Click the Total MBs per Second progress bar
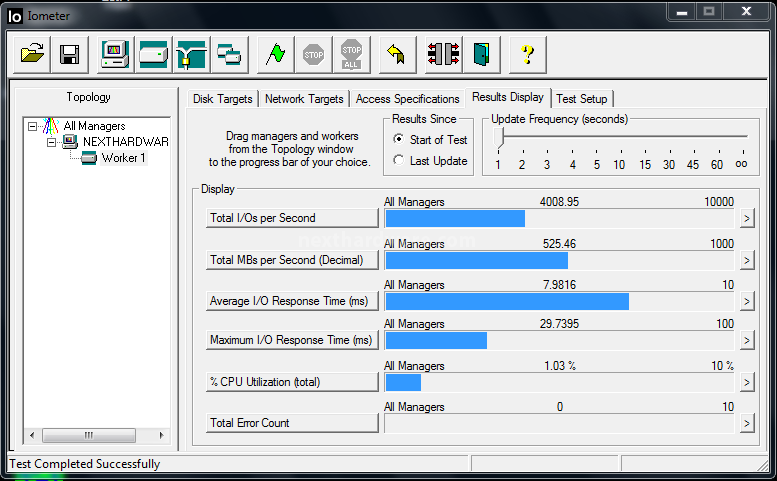 [x=559, y=261]
